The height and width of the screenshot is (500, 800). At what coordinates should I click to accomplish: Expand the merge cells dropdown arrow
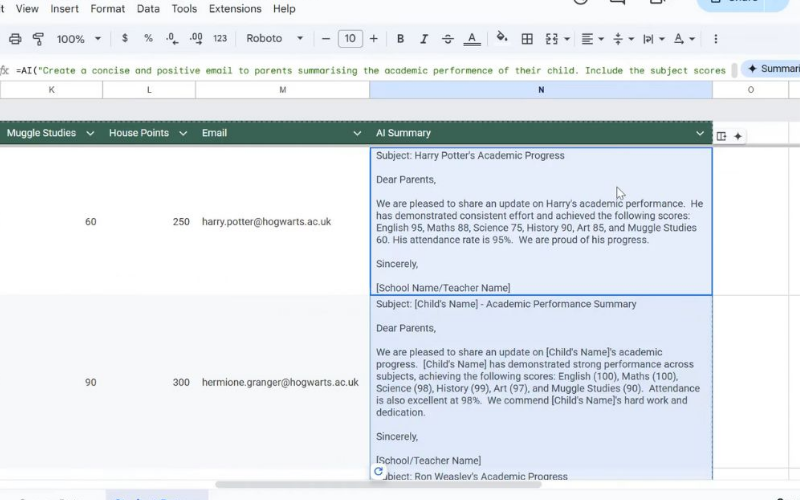pos(567,39)
